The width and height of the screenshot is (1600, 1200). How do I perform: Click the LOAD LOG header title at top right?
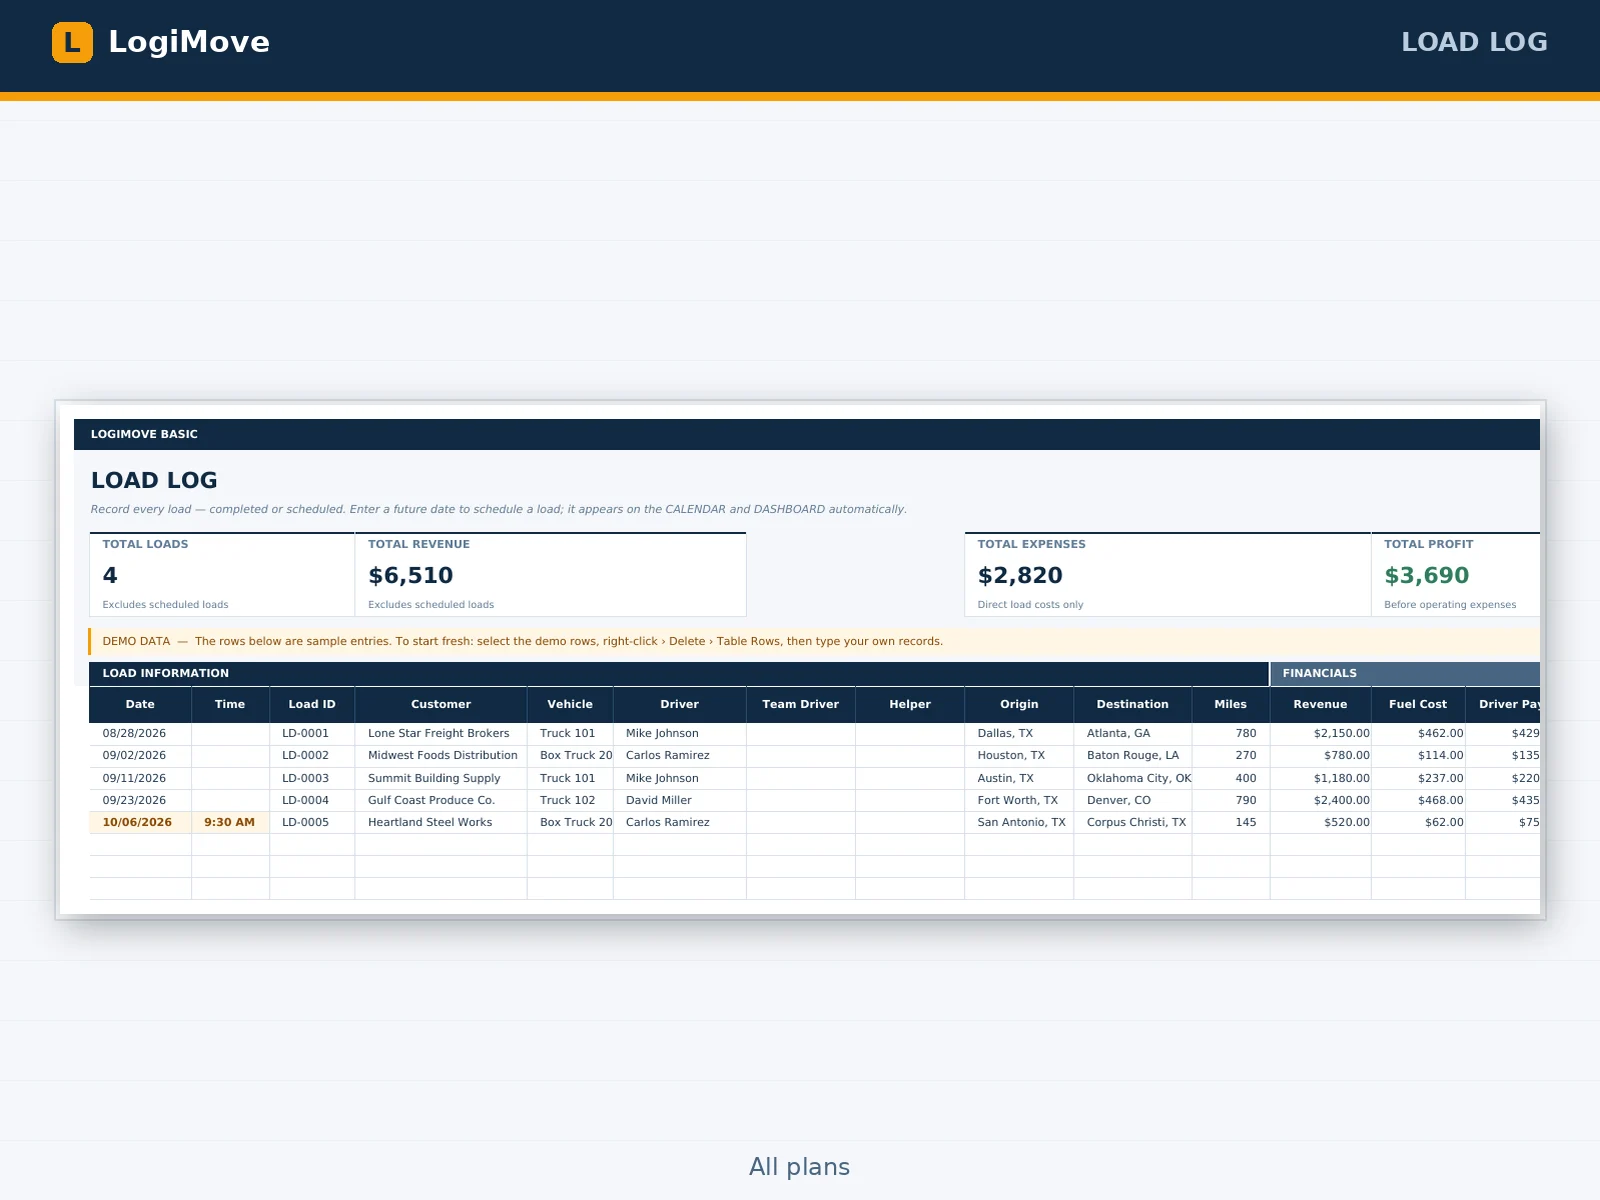click(x=1474, y=42)
